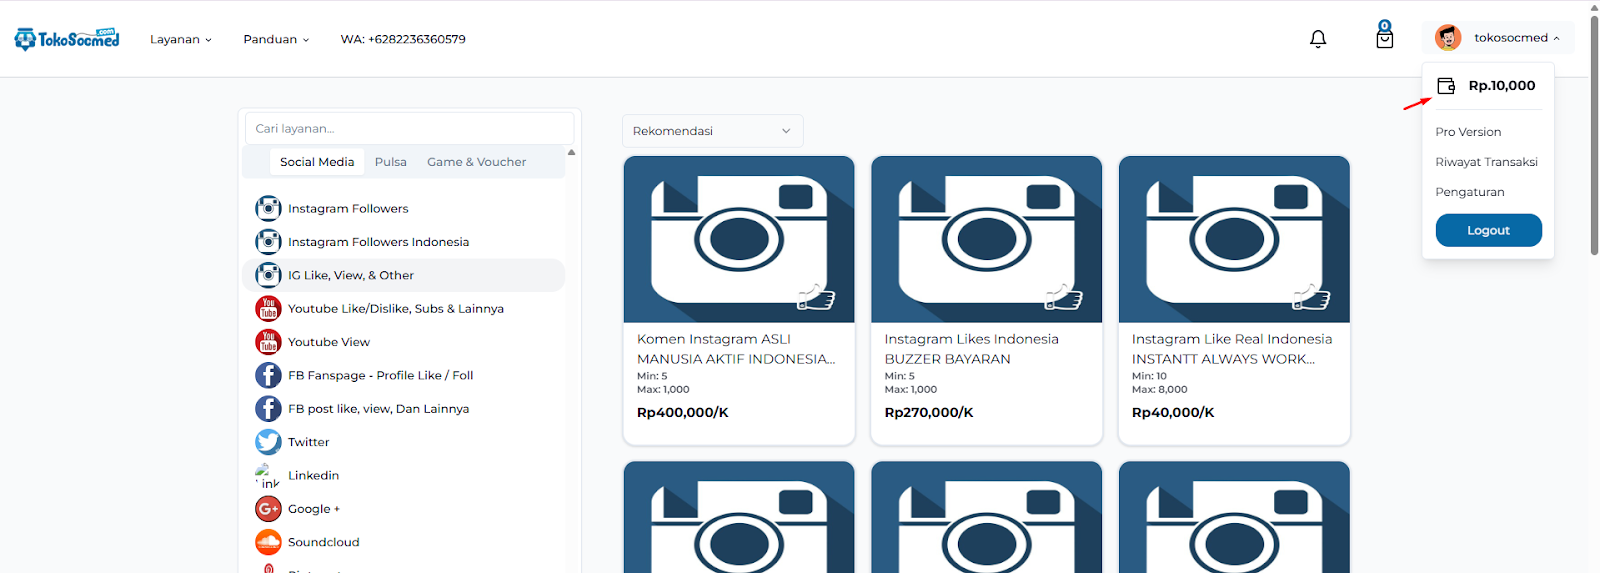Switch to the Game & Voucher tab
The height and width of the screenshot is (573, 1600).
(x=476, y=162)
